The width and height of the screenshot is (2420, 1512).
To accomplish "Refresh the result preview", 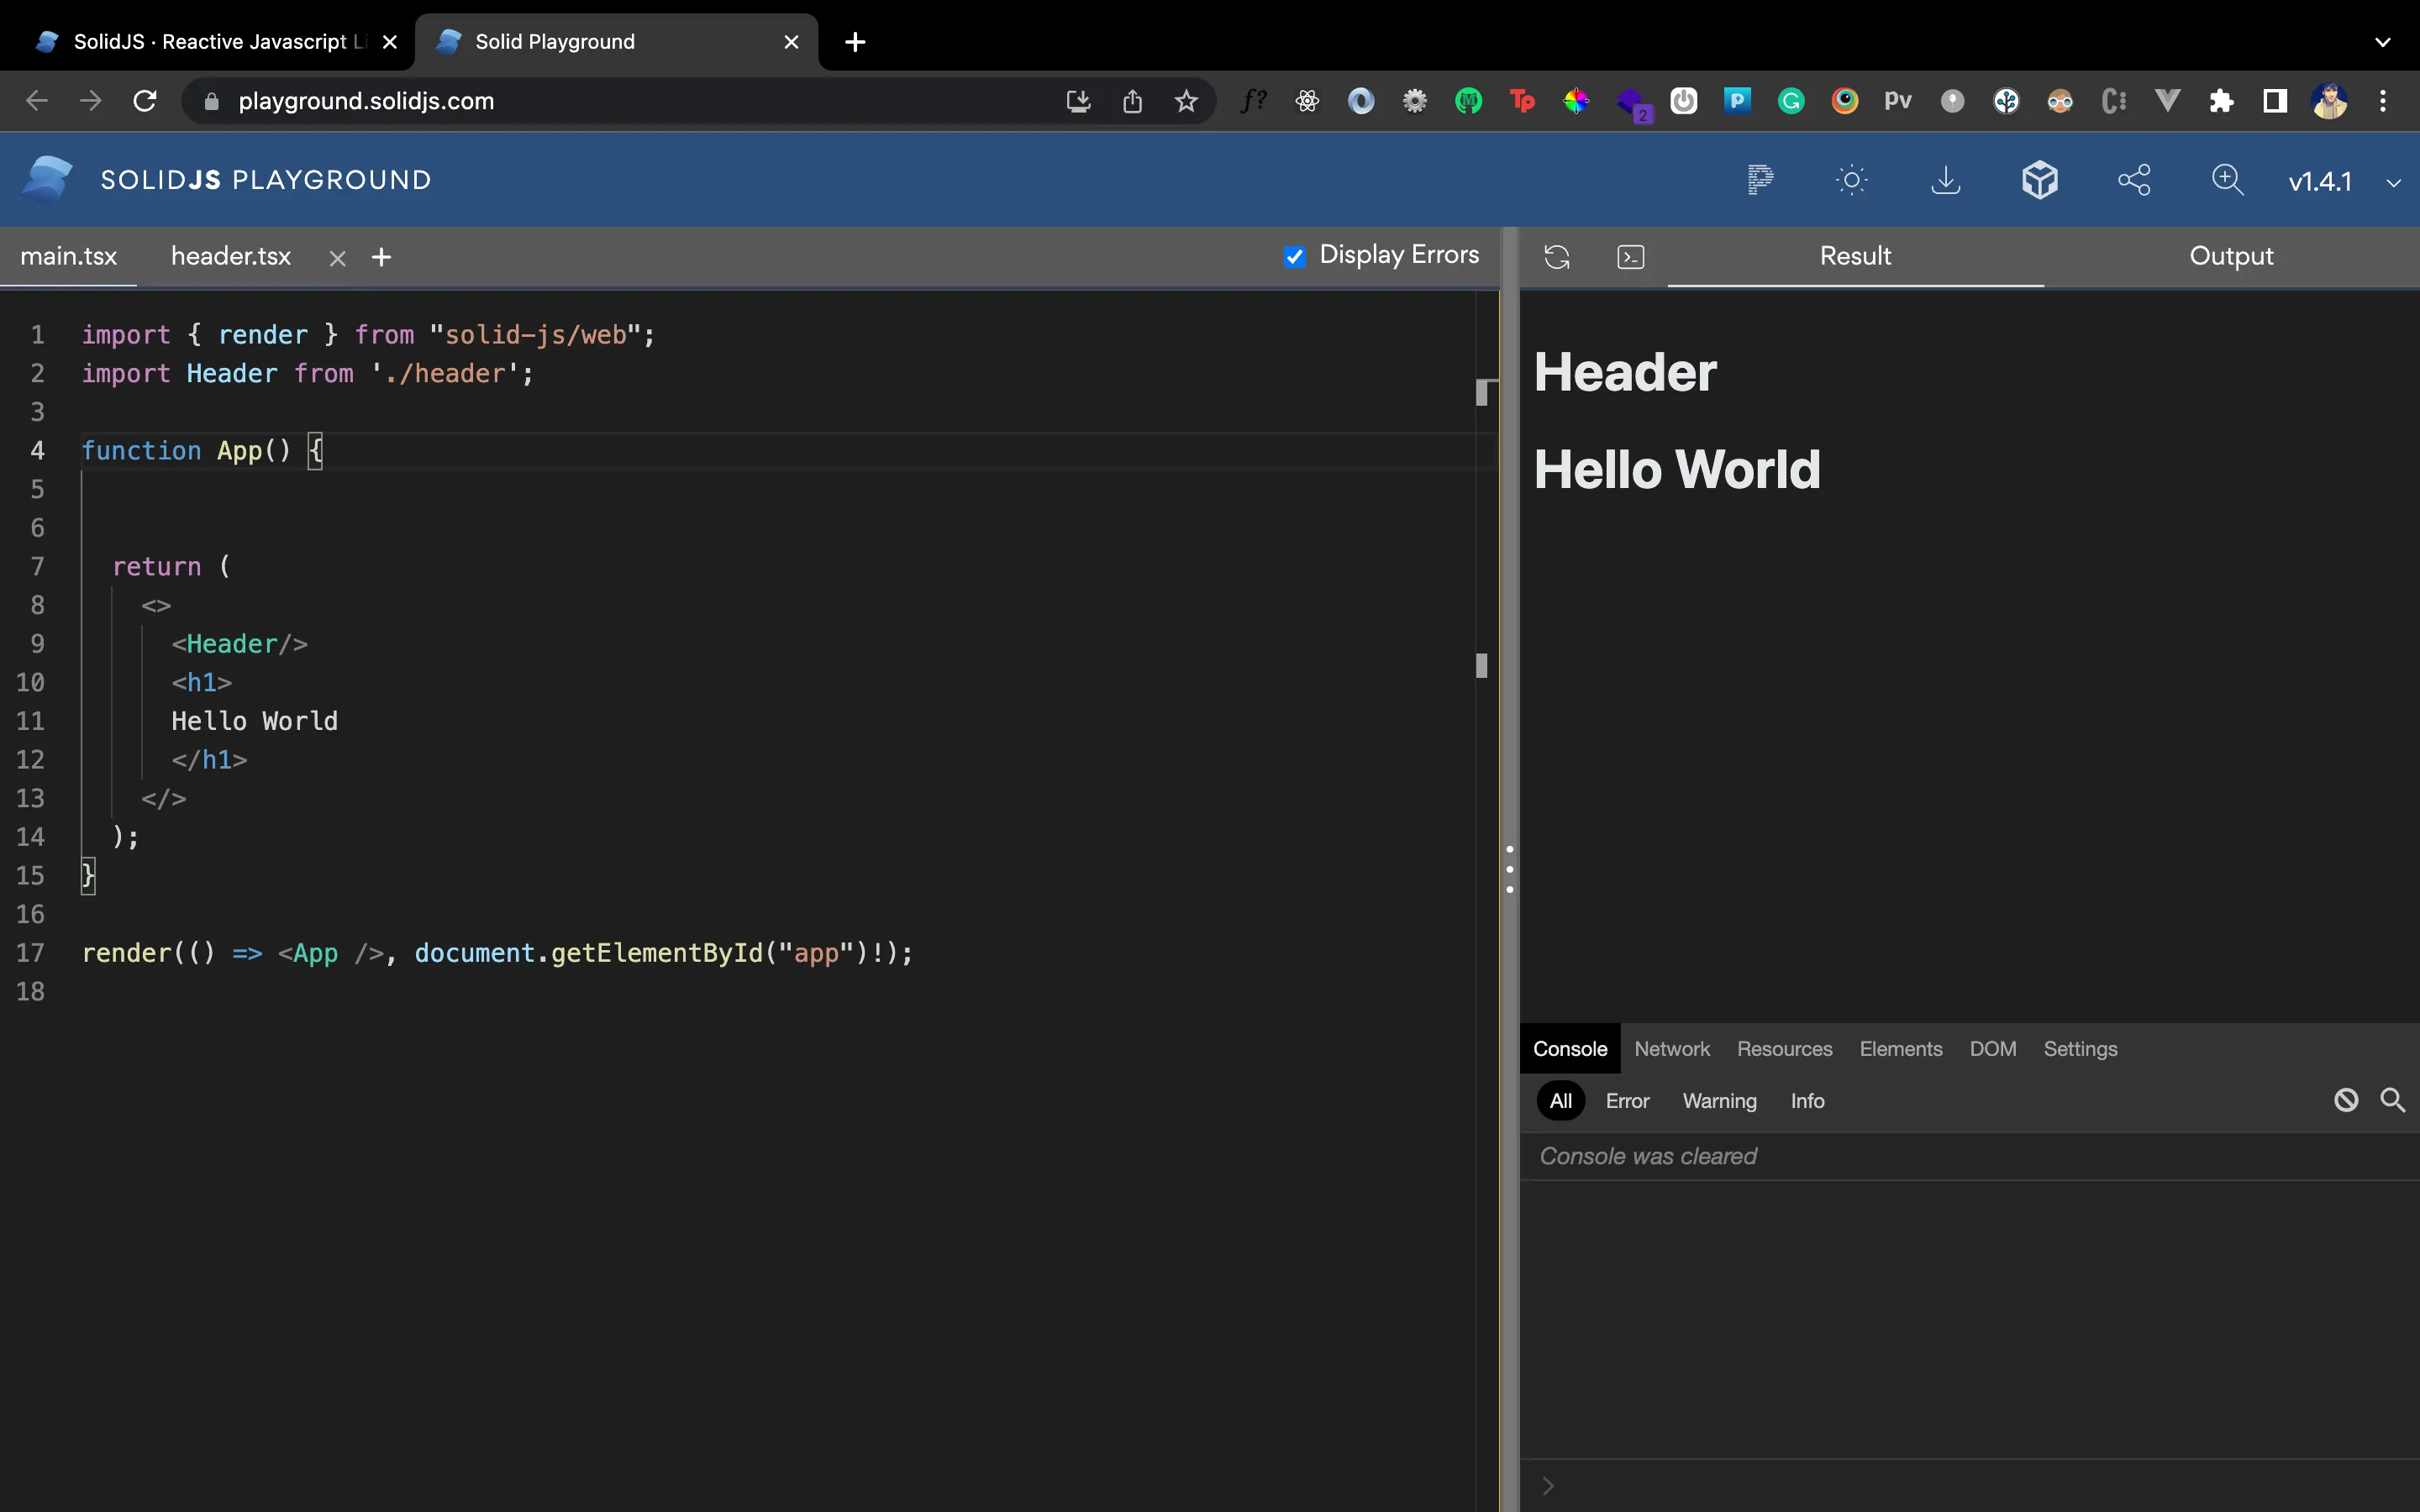I will click(x=1556, y=257).
